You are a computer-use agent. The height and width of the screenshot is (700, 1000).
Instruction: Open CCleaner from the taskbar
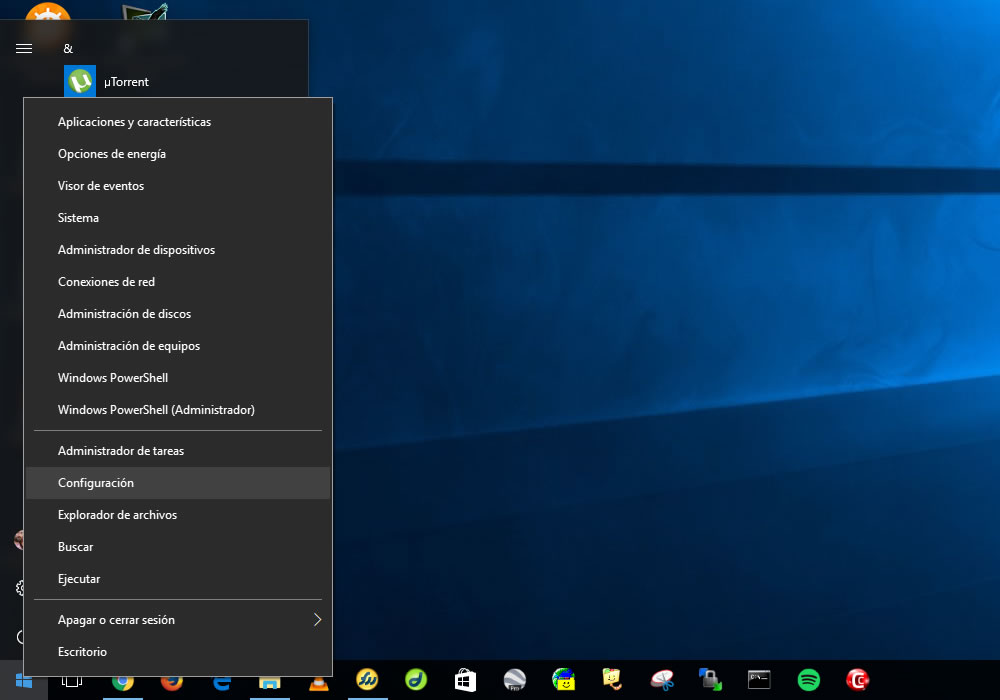[x=858, y=681]
